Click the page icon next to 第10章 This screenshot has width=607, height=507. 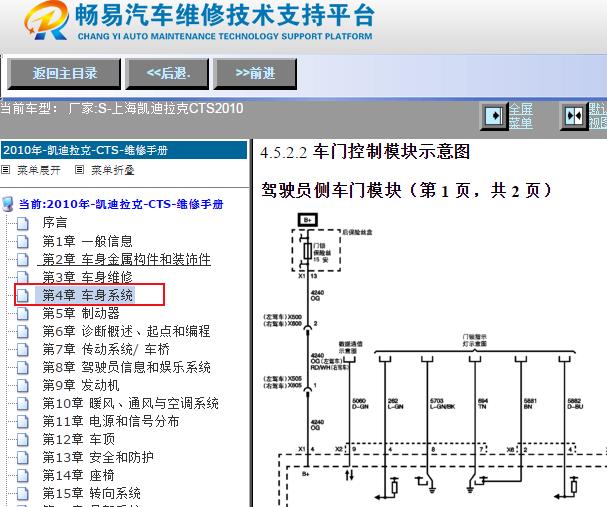point(23,404)
